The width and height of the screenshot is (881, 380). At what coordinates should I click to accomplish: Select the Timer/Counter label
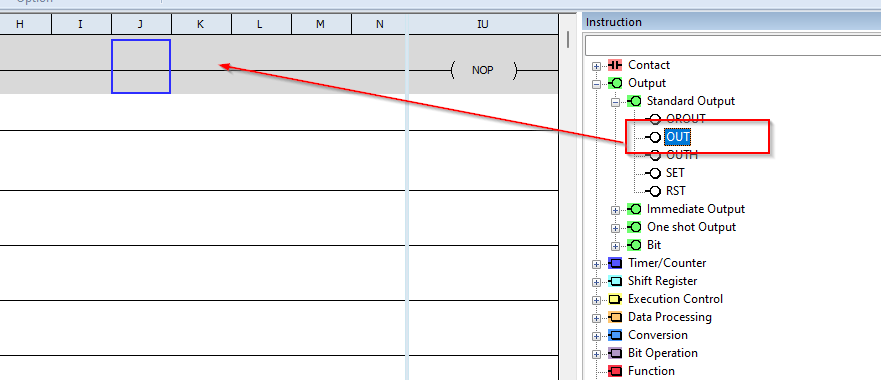(667, 263)
